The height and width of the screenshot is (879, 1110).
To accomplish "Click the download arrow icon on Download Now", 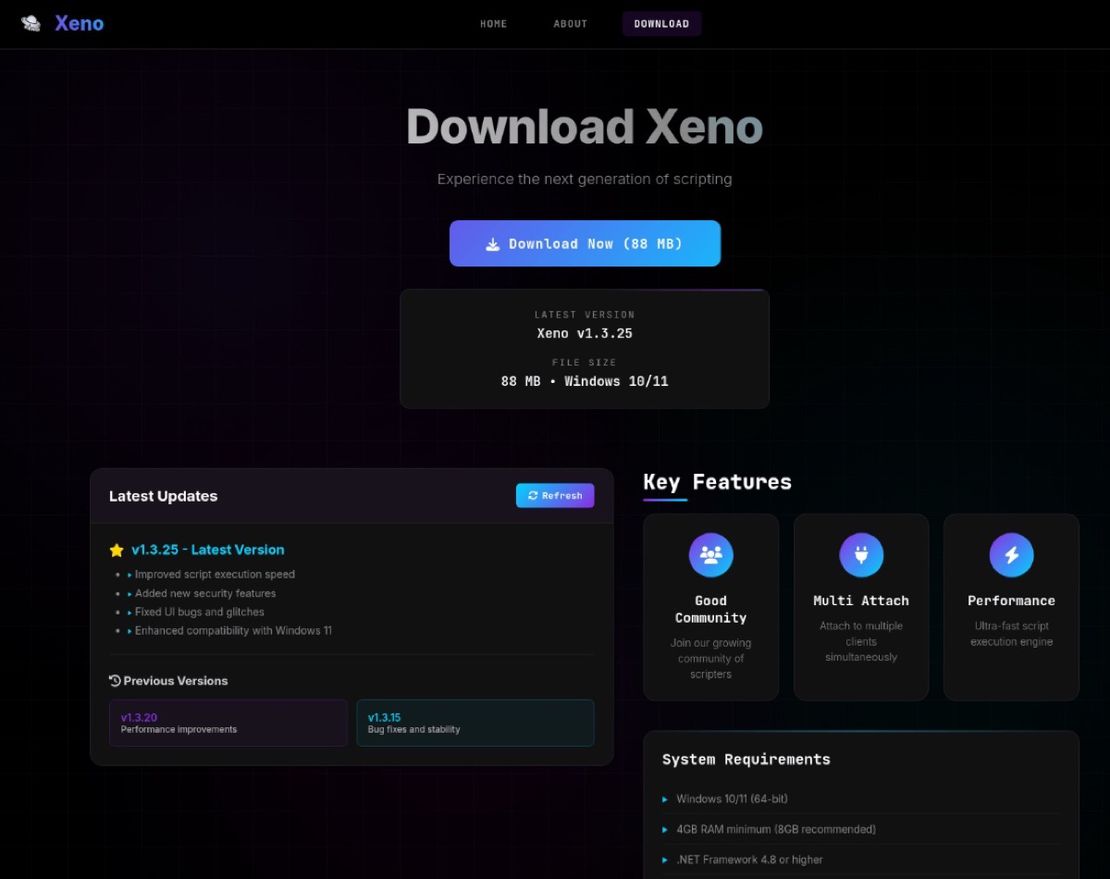I will point(493,243).
